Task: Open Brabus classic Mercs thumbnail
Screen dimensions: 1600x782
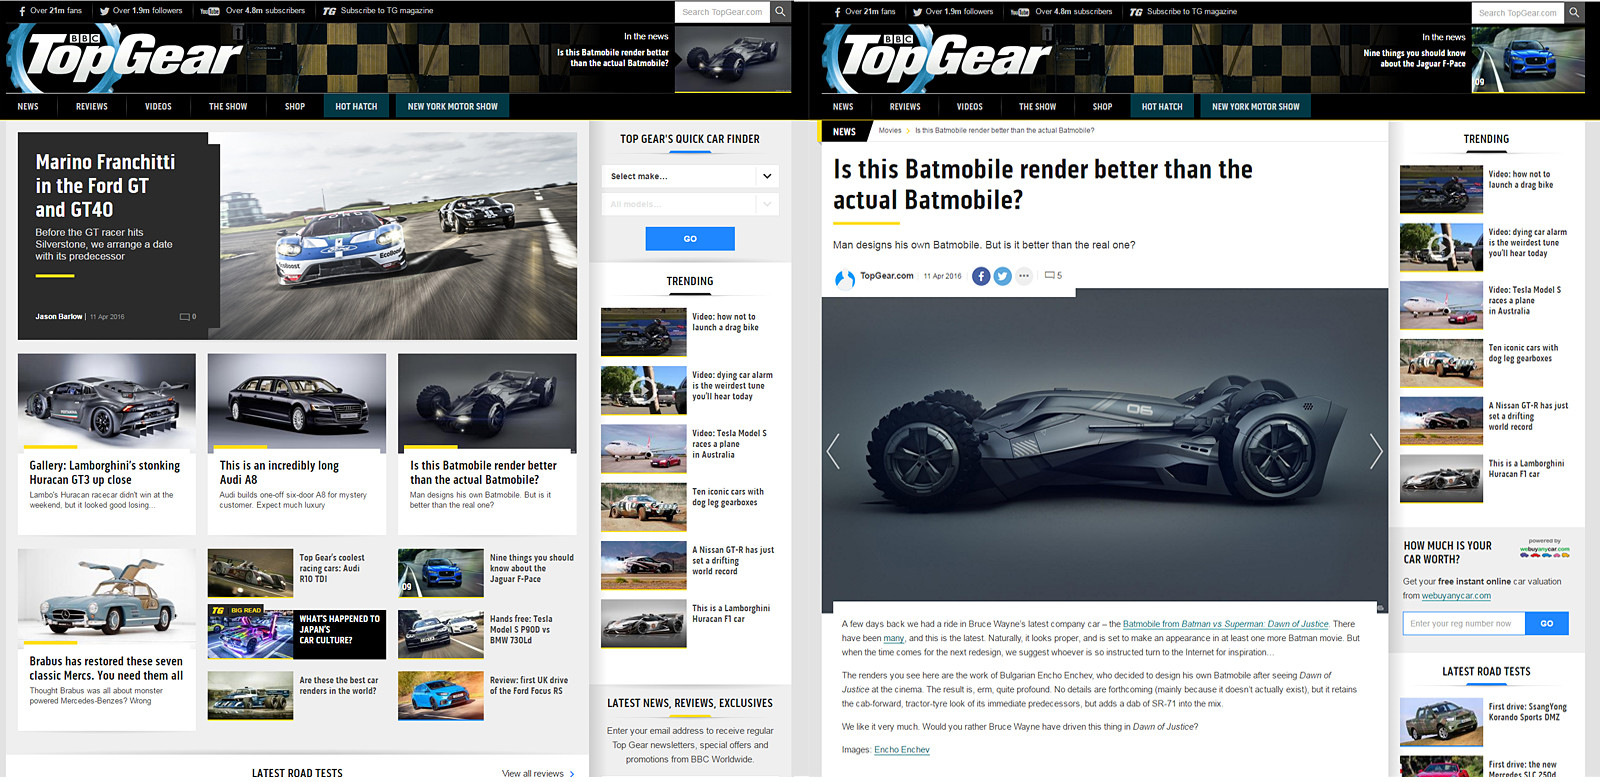Action: pyautogui.click(x=107, y=596)
